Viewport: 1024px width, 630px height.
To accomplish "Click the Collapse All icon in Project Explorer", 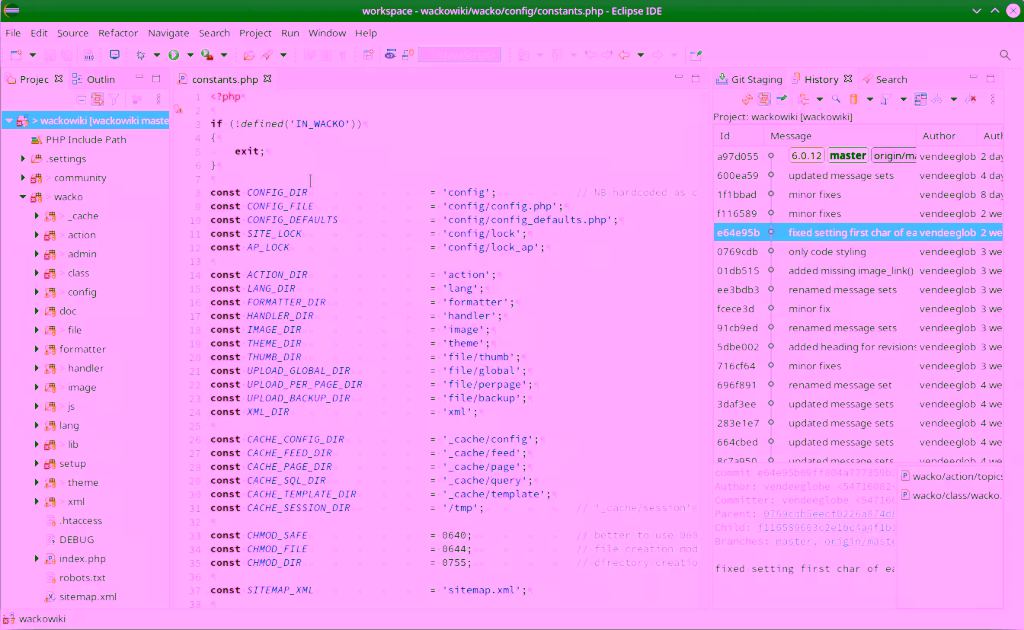I will [x=82, y=99].
